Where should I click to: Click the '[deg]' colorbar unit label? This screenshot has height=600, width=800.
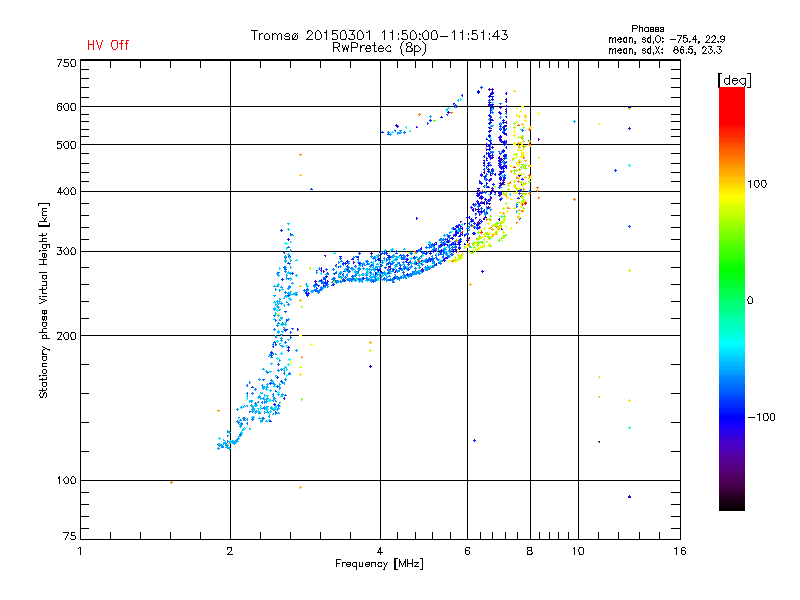734,81
